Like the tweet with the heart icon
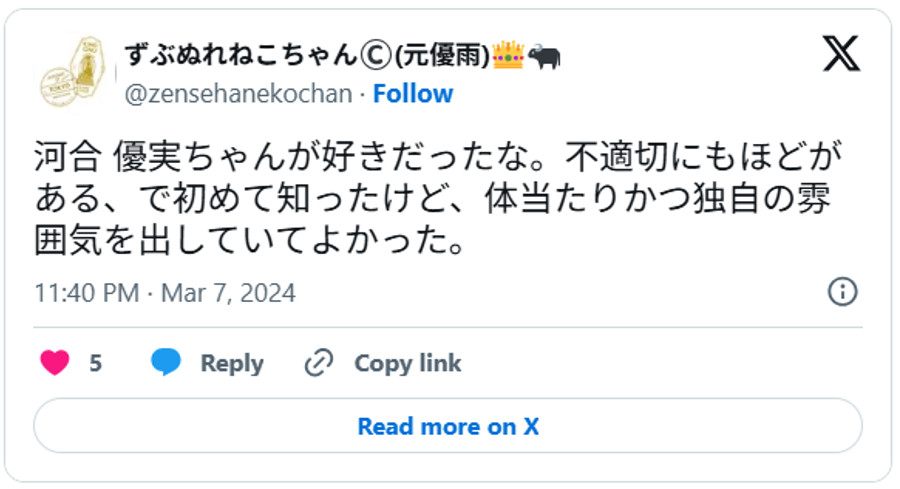 coord(55,363)
